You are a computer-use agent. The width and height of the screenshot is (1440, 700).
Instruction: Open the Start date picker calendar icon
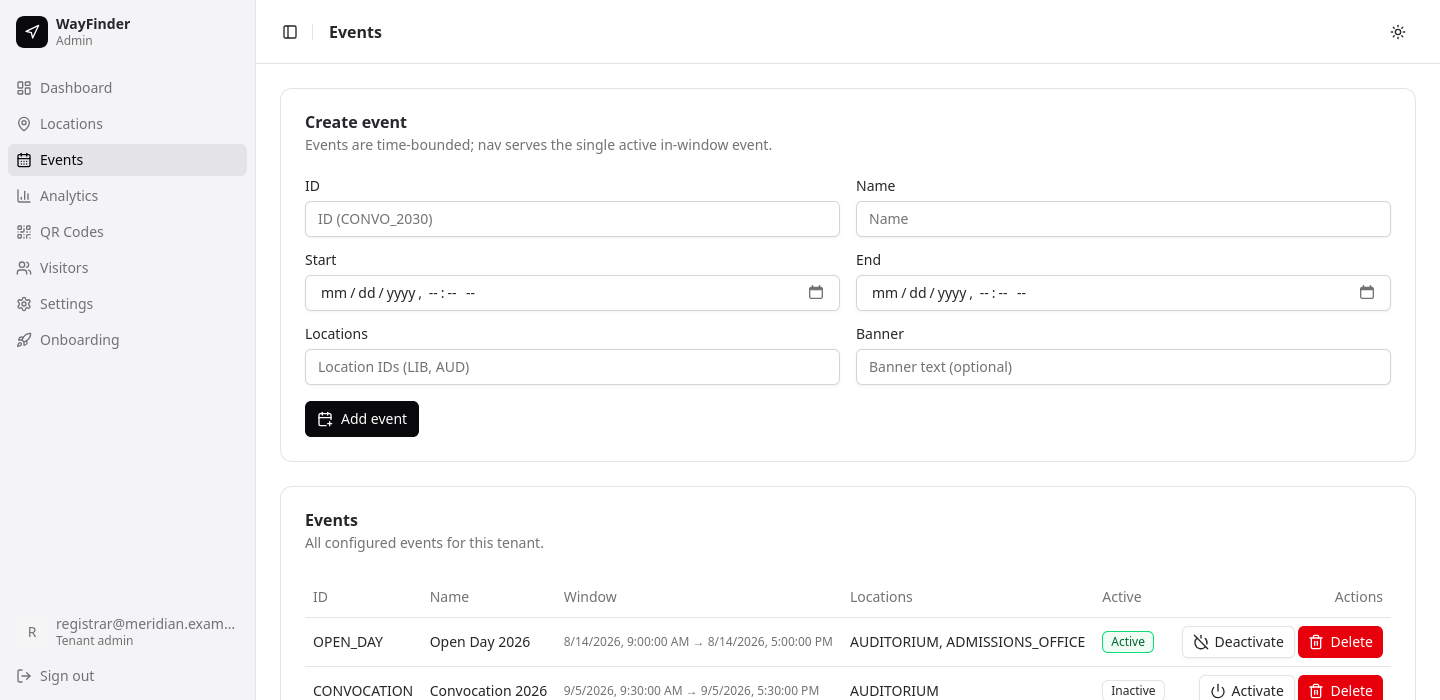pyautogui.click(x=816, y=293)
